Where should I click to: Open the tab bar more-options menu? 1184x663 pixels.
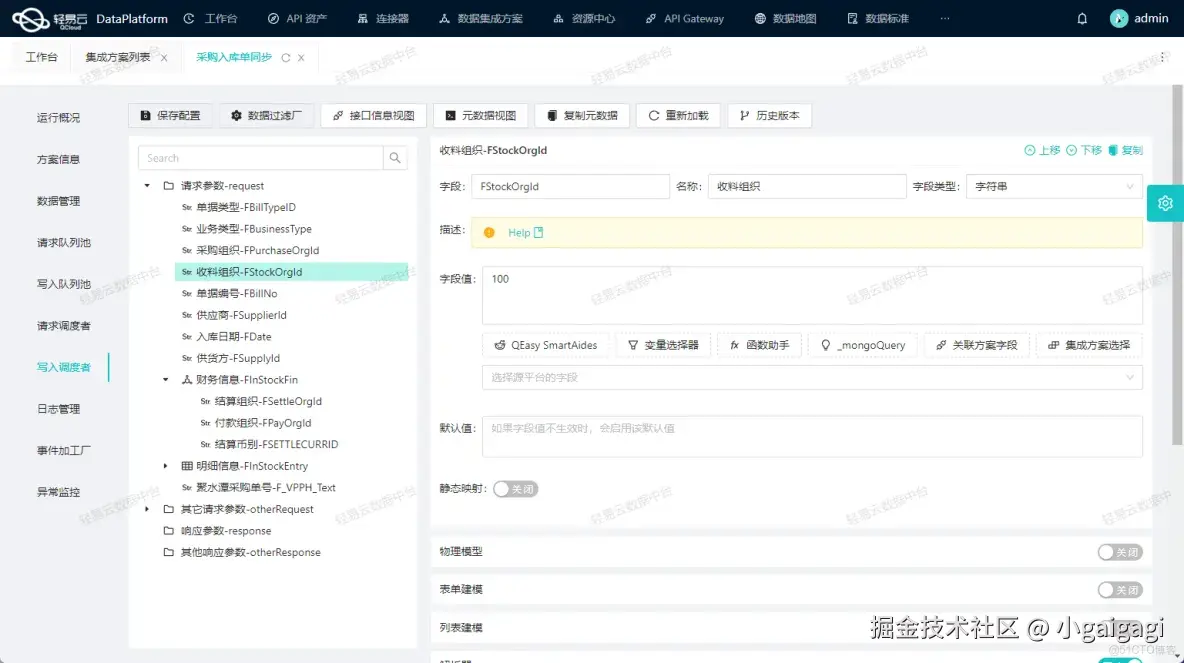click(x=1162, y=57)
